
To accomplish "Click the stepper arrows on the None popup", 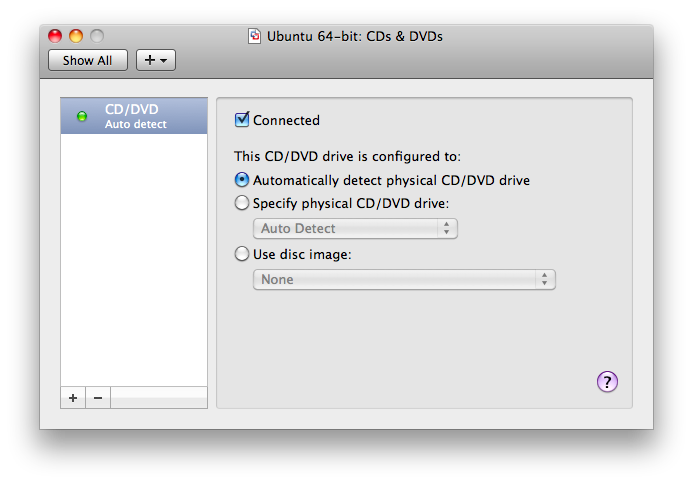I will point(544,279).
